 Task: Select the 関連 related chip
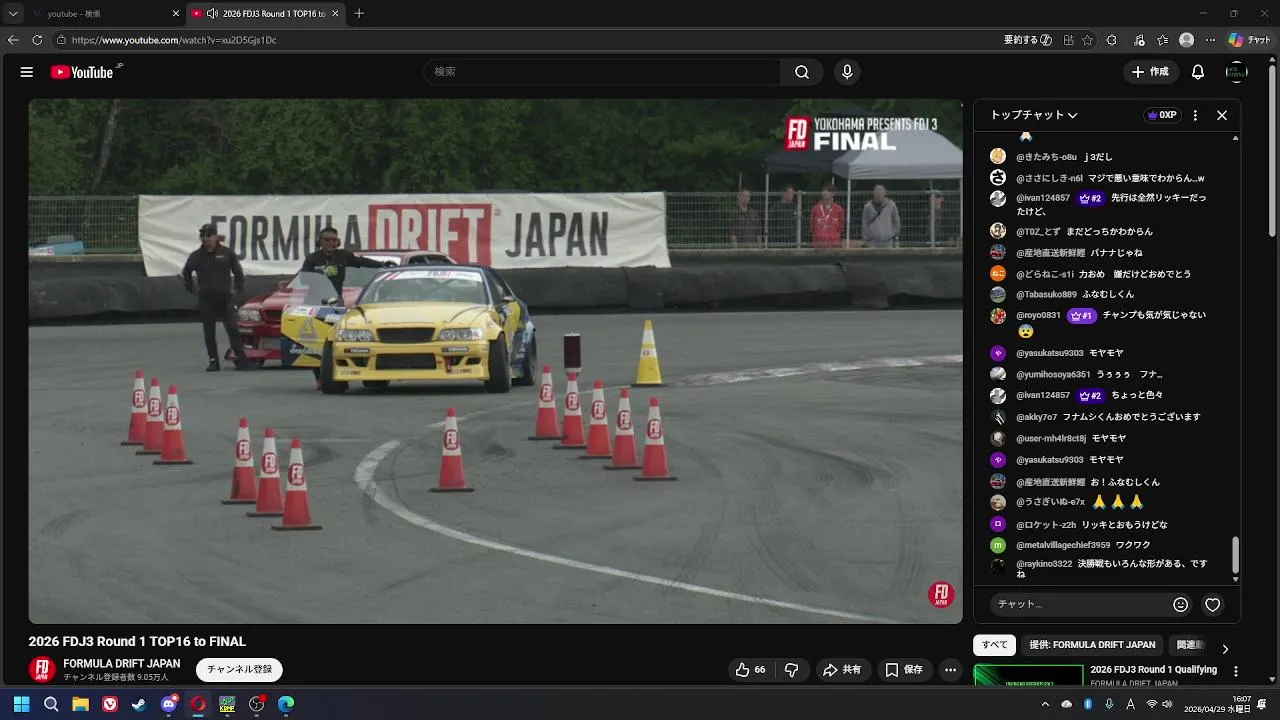(1187, 645)
